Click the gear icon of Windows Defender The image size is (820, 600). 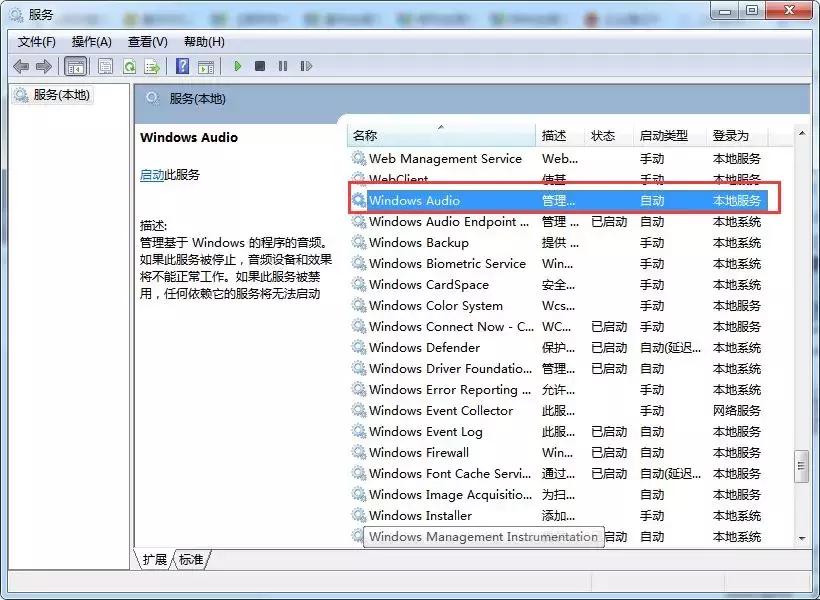359,347
